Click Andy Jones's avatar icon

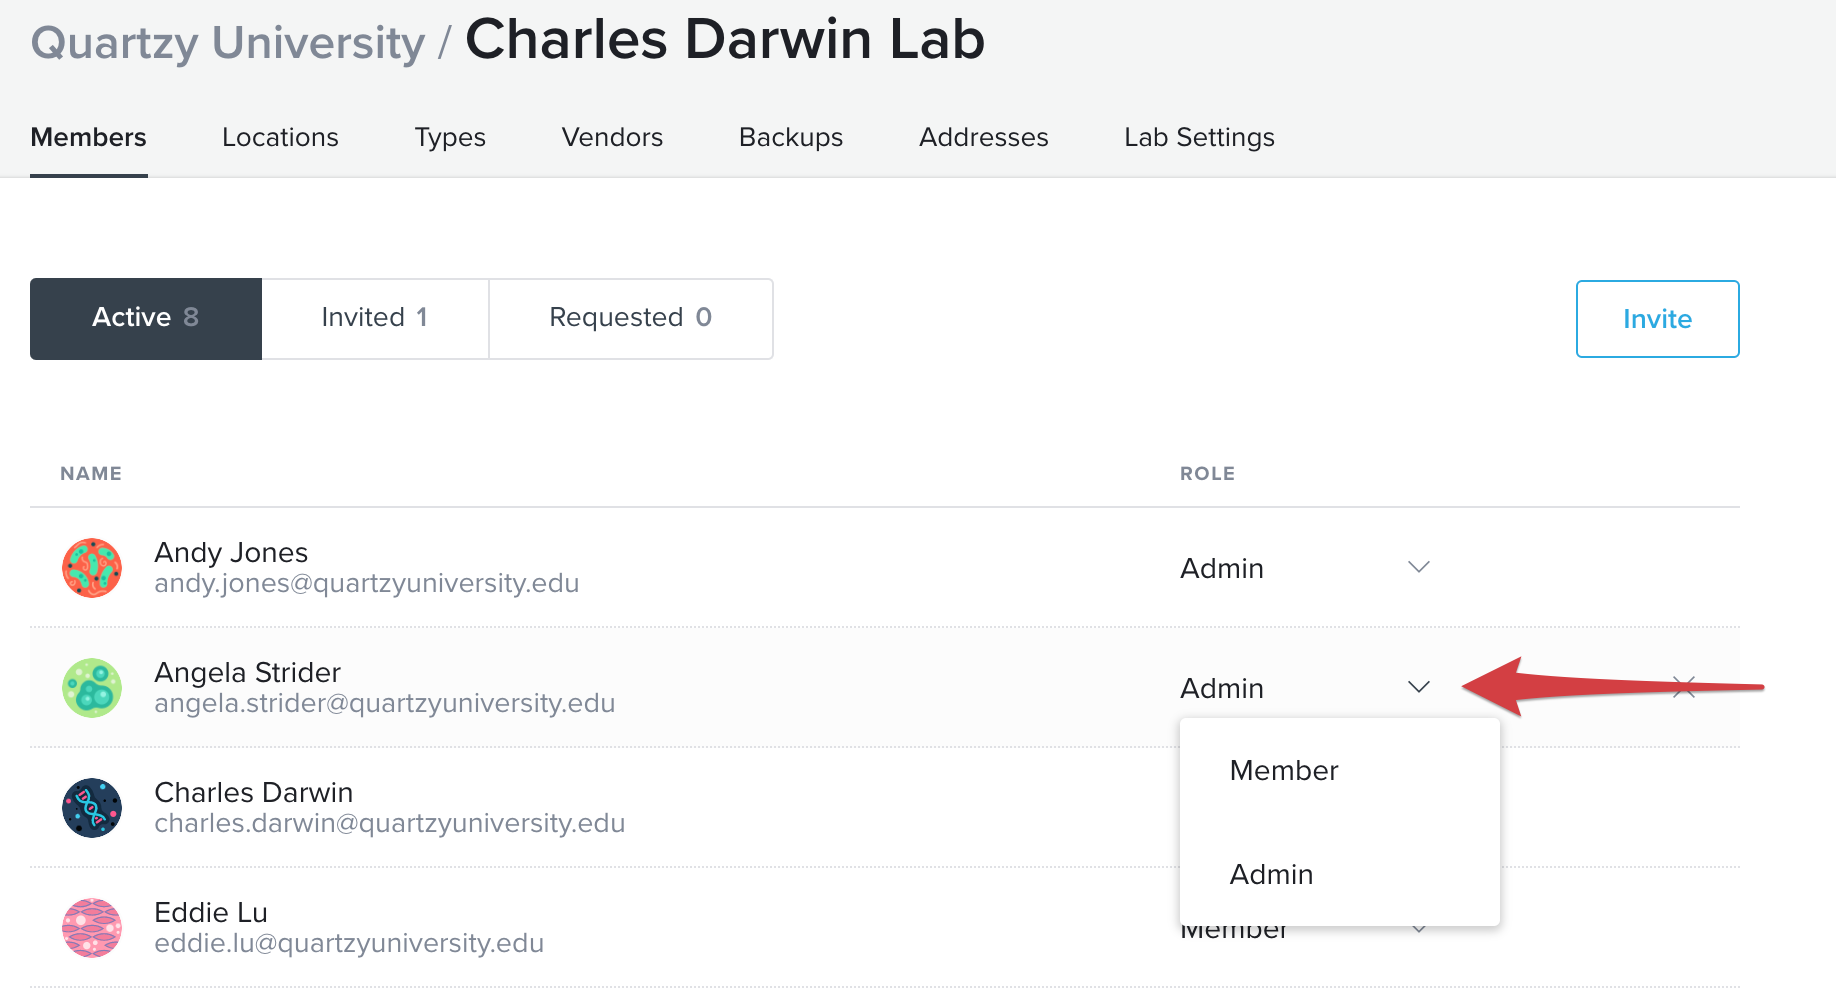pyautogui.click(x=92, y=568)
